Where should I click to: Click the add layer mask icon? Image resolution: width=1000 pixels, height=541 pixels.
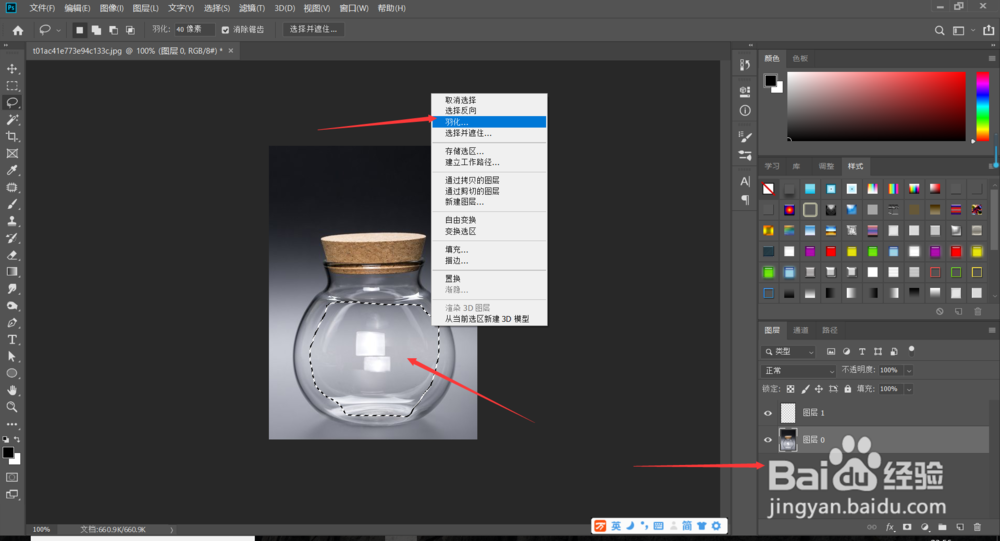[907, 527]
